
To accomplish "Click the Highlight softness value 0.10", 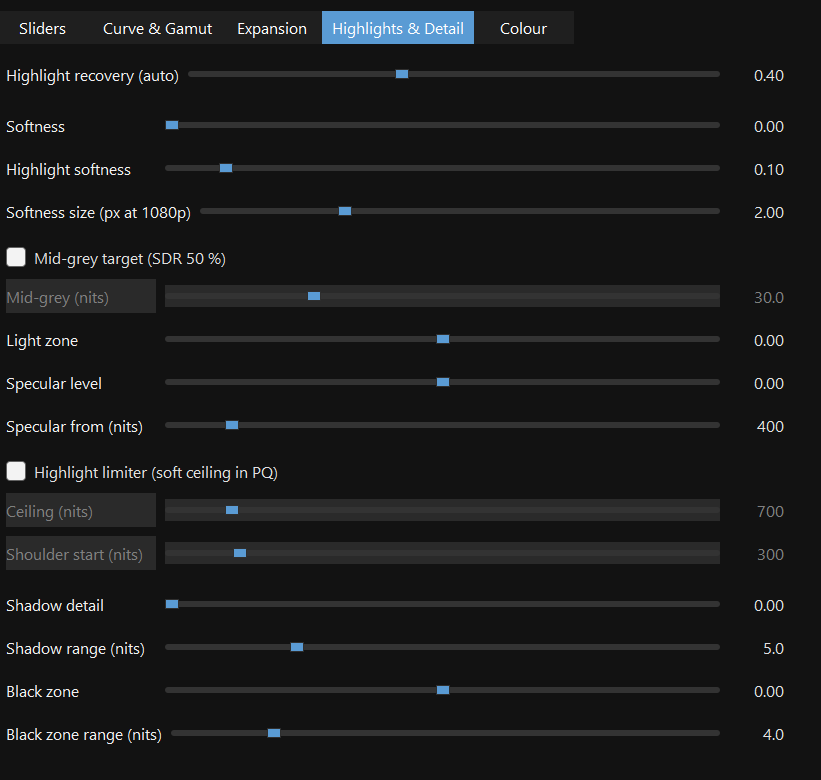I will tap(769, 170).
